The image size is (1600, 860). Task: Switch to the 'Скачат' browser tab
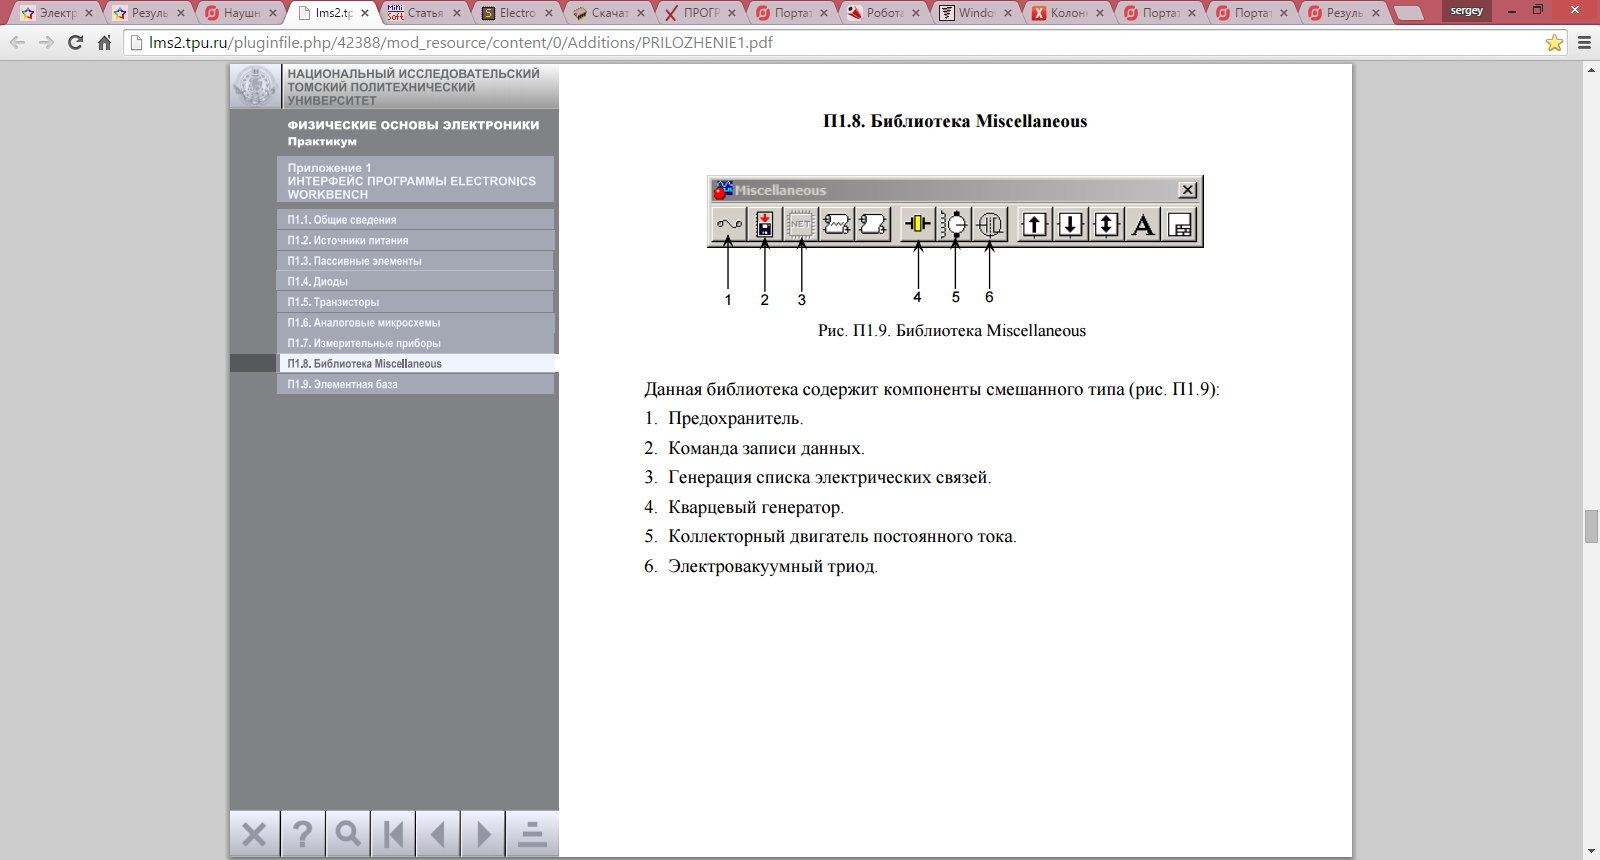coord(609,13)
